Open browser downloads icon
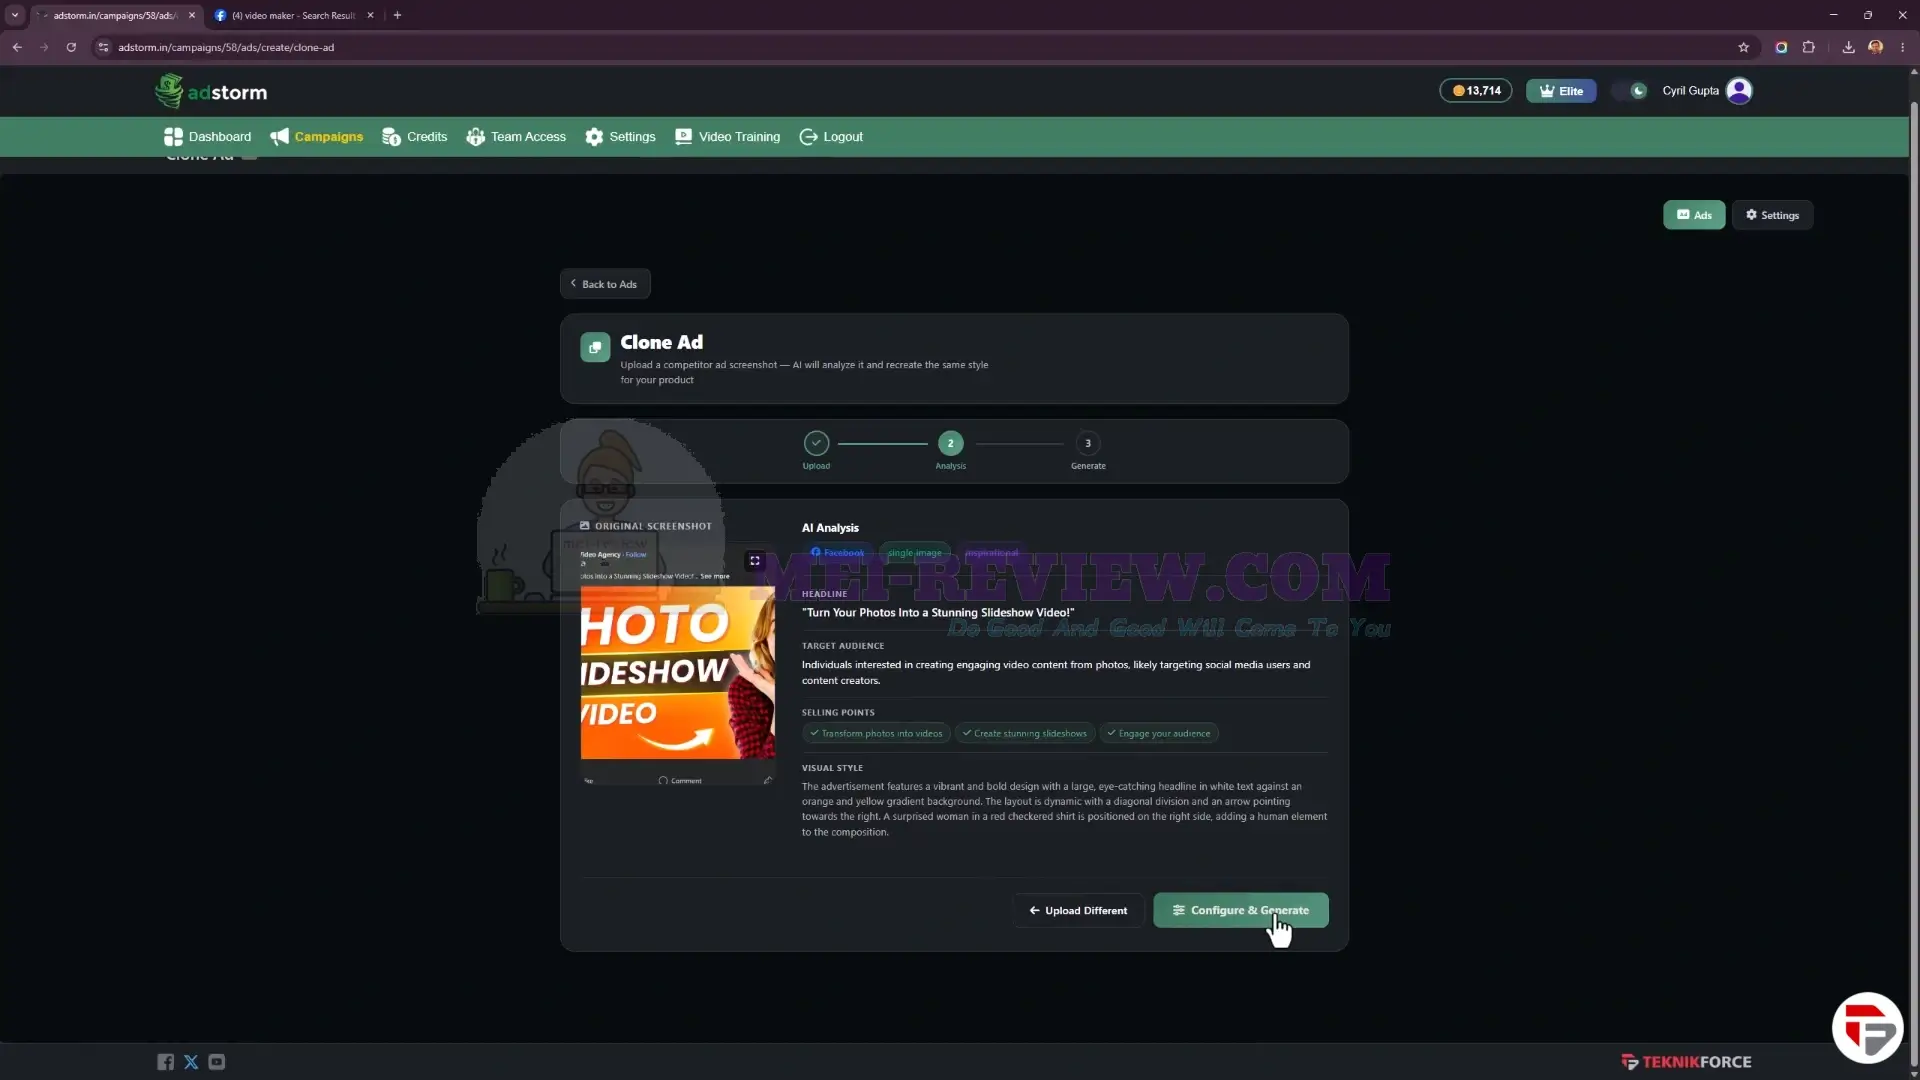Viewport: 1920px width, 1080px height. click(1848, 47)
